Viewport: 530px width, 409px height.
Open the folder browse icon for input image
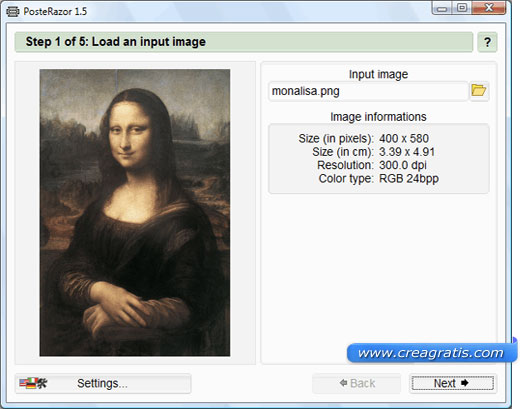pyautogui.click(x=478, y=91)
